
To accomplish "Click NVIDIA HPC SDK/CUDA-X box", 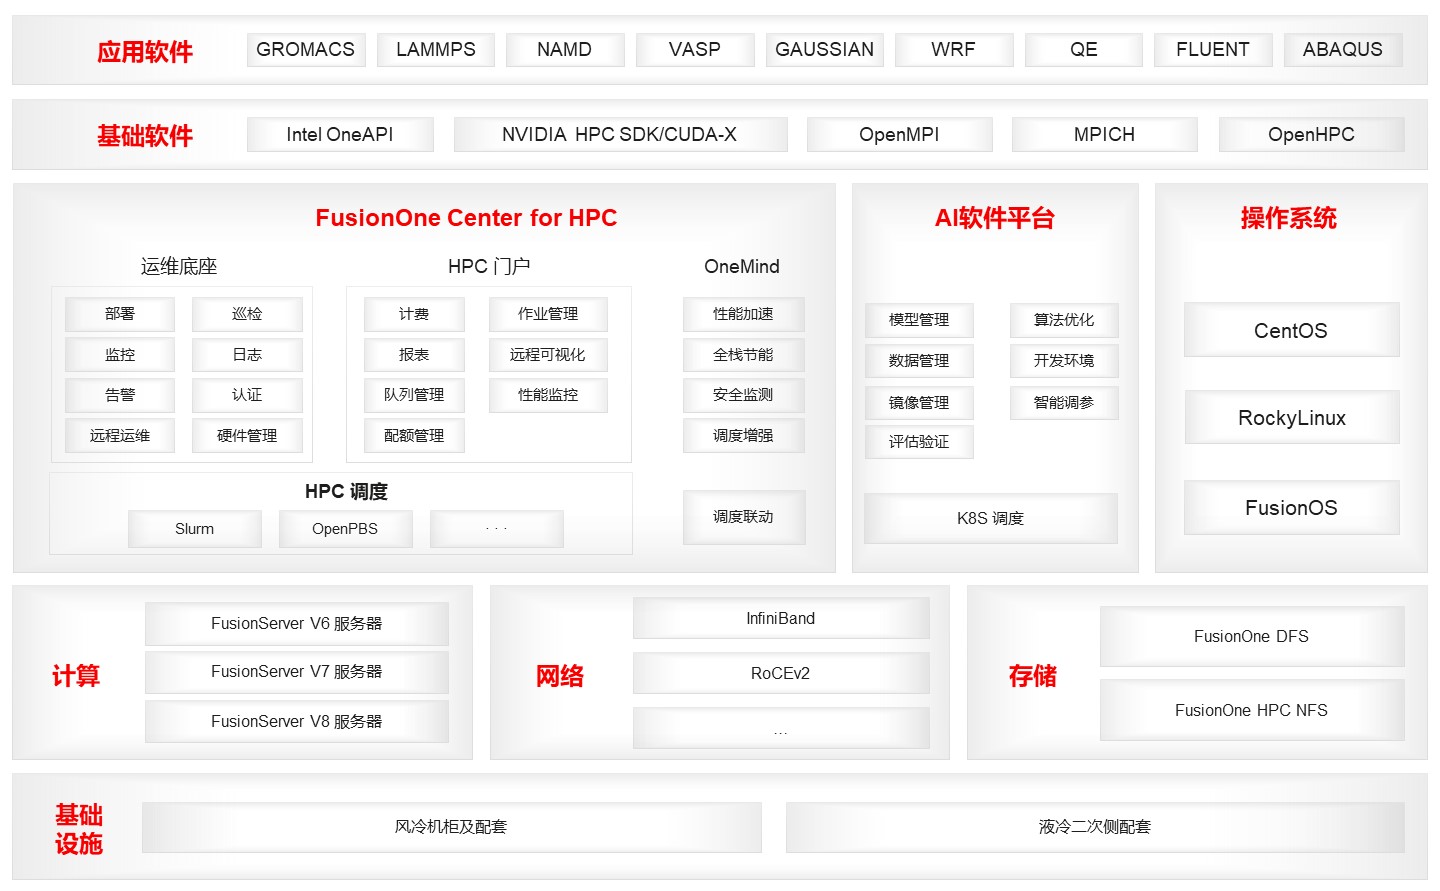I will pos(620,134).
